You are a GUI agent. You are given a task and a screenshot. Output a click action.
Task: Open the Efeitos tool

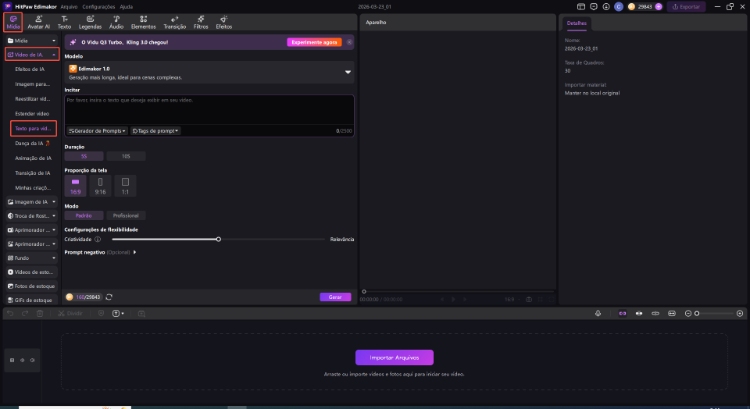224,22
